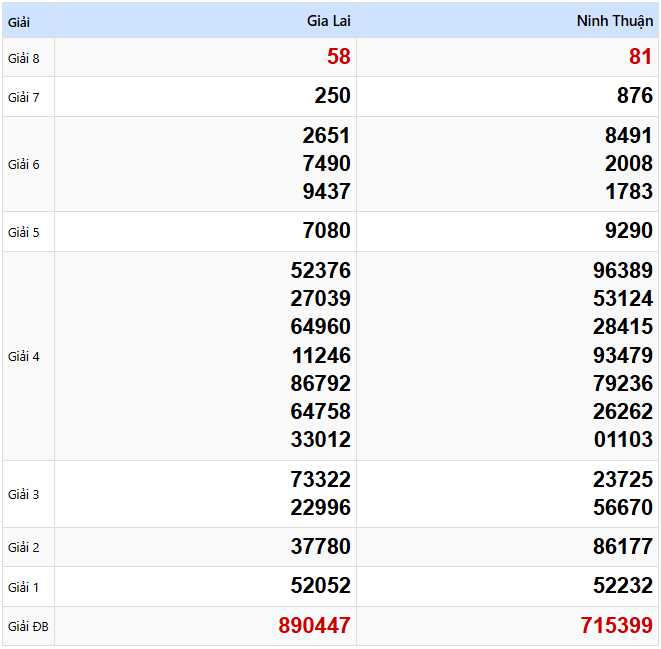Screen dimensions: 661x649
Task: Click the Giải ĐB row label
Action: (x=27, y=627)
